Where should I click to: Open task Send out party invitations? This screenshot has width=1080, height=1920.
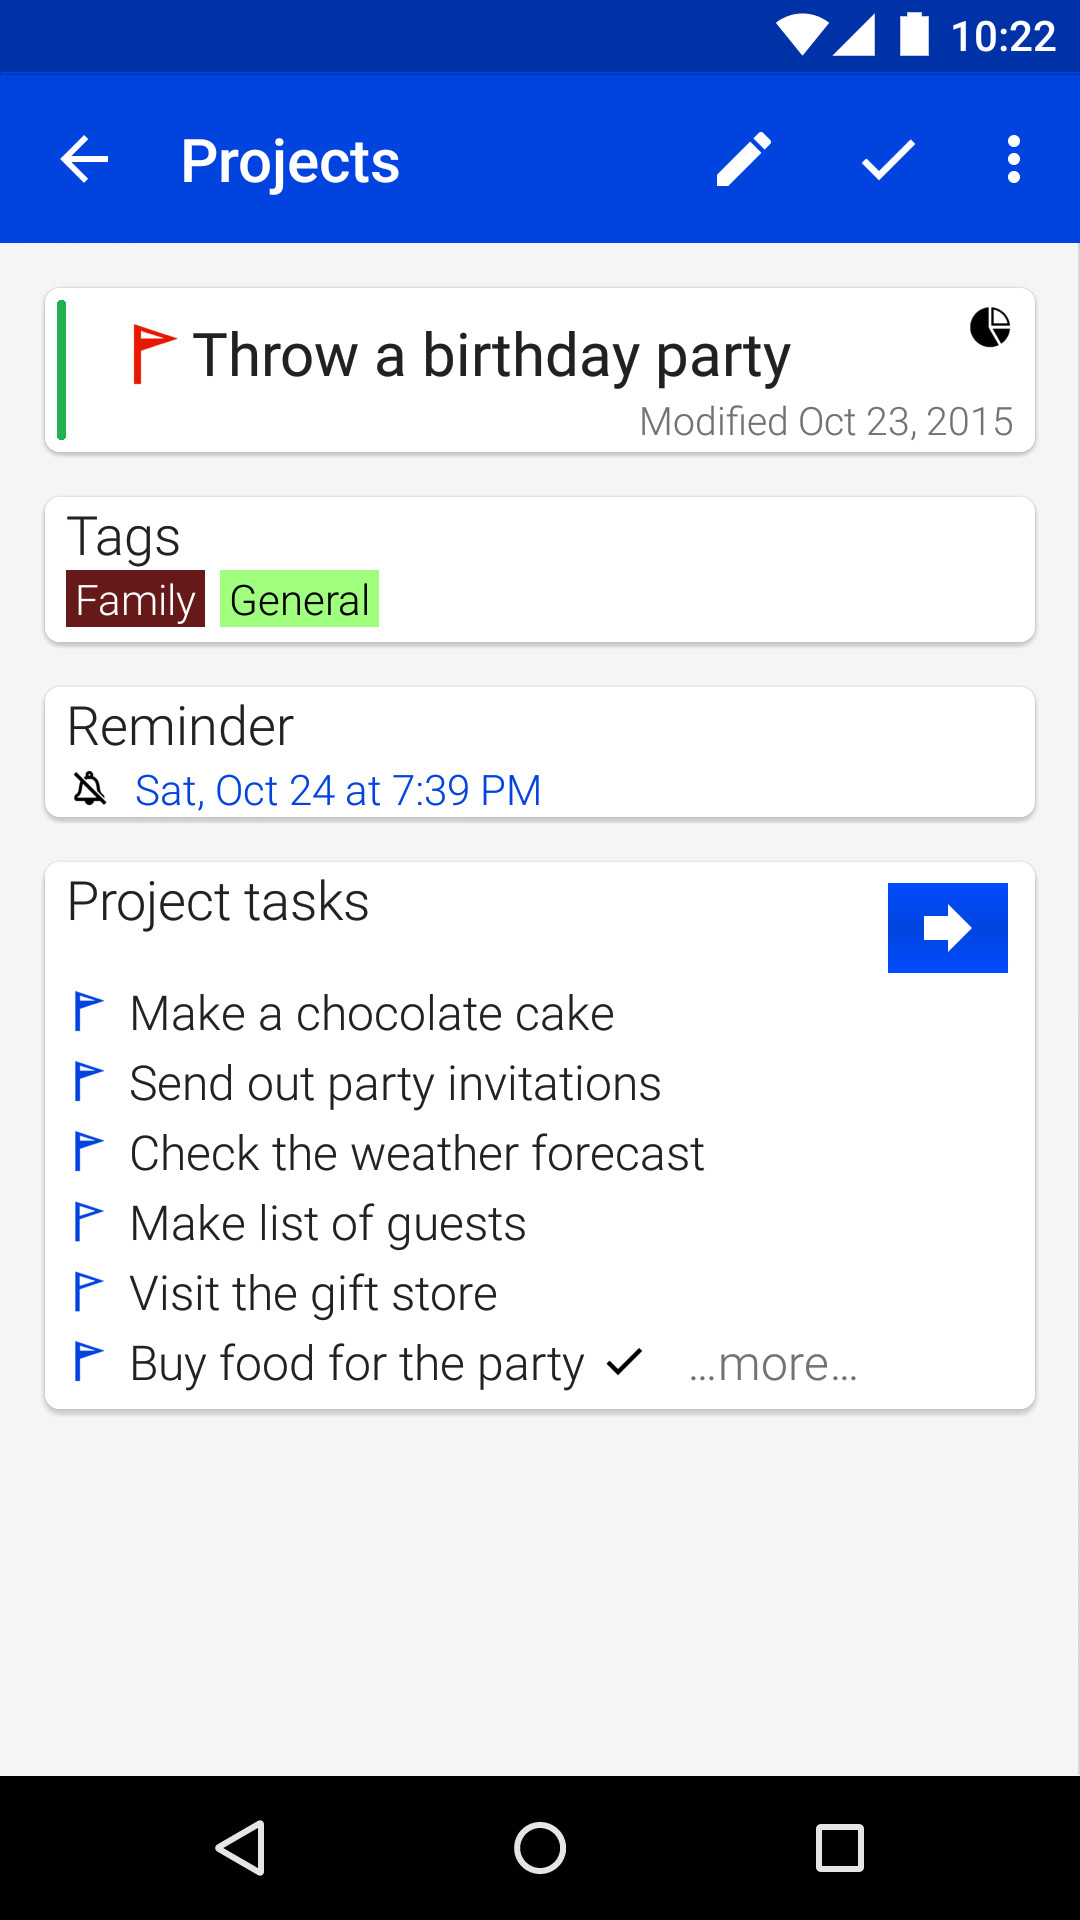pos(395,1084)
